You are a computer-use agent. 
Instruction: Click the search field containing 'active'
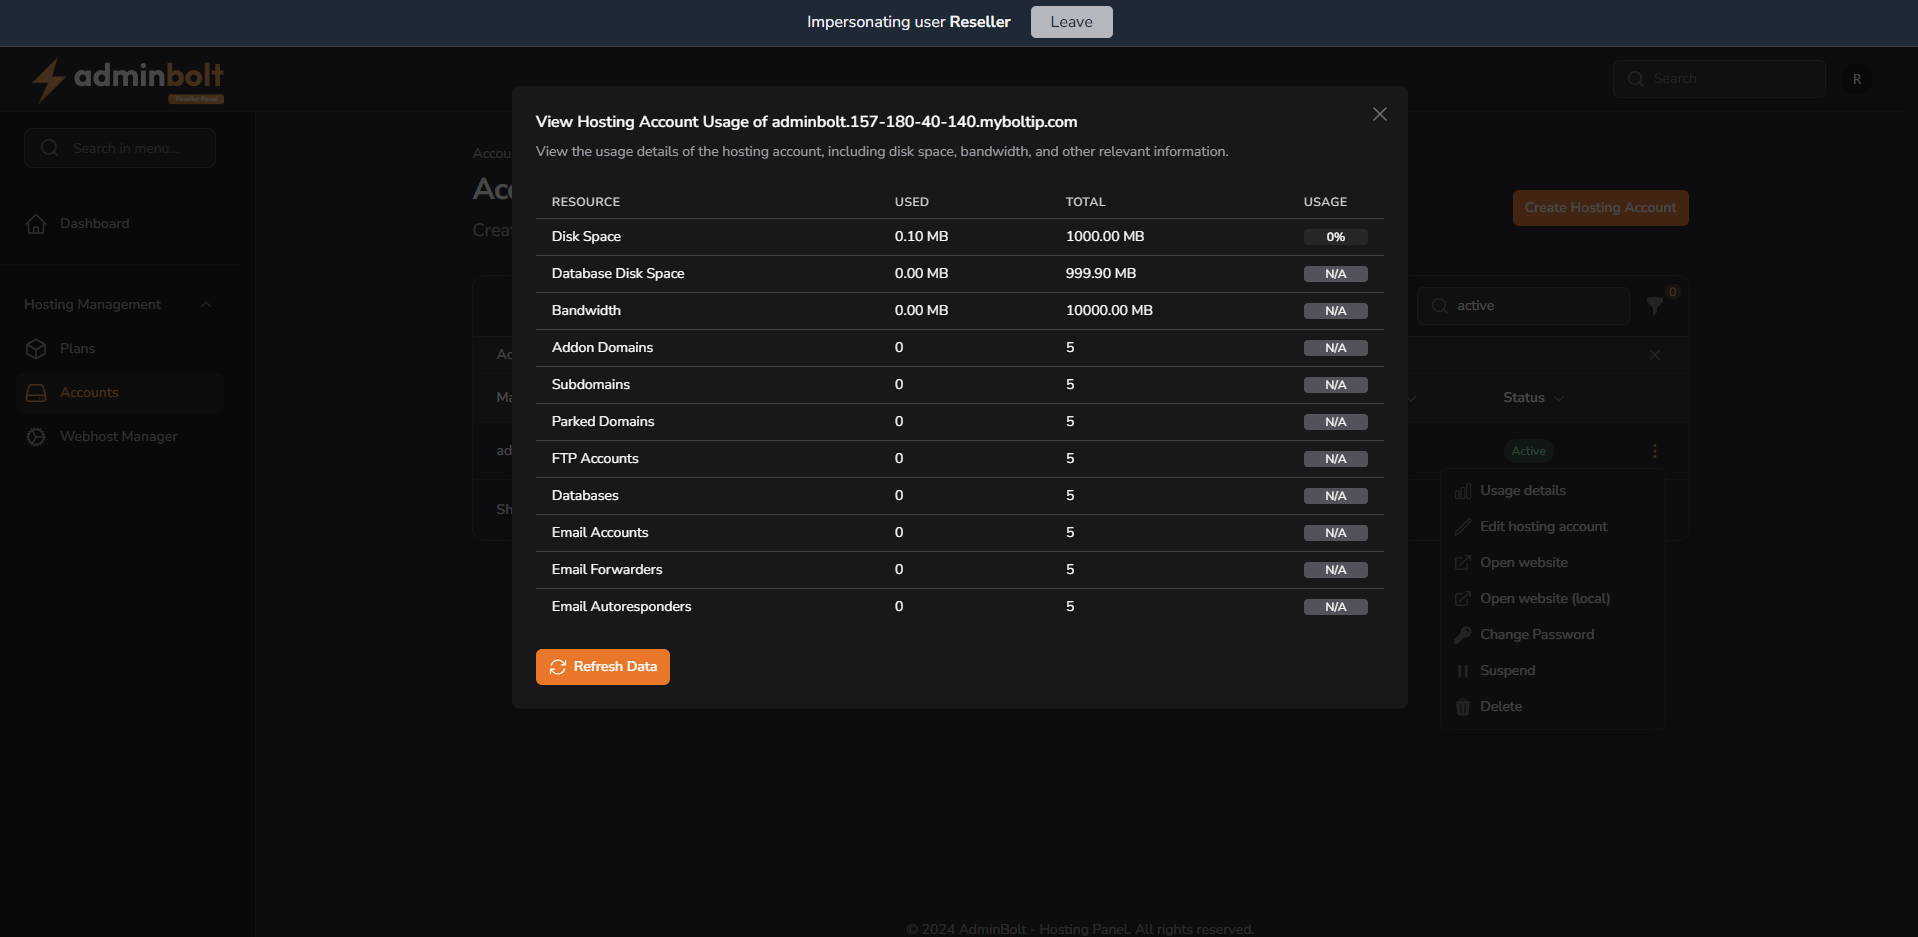coord(1523,305)
